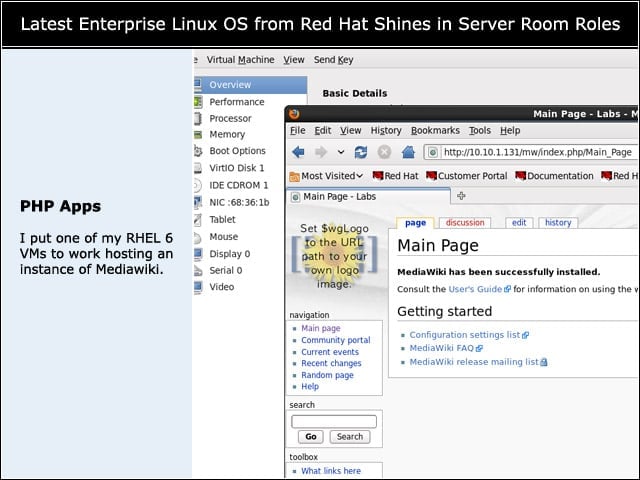Click Firefox Forward arrow button

[321, 152]
